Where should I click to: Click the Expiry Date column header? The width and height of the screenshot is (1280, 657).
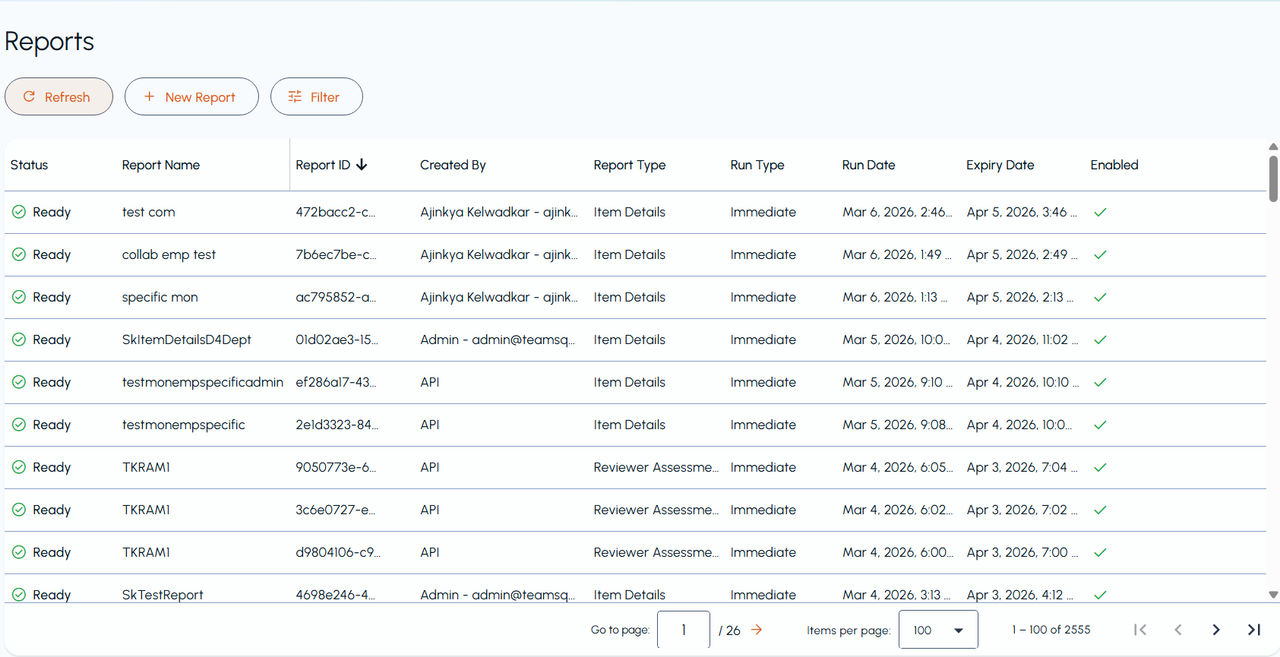[x=1000, y=165]
